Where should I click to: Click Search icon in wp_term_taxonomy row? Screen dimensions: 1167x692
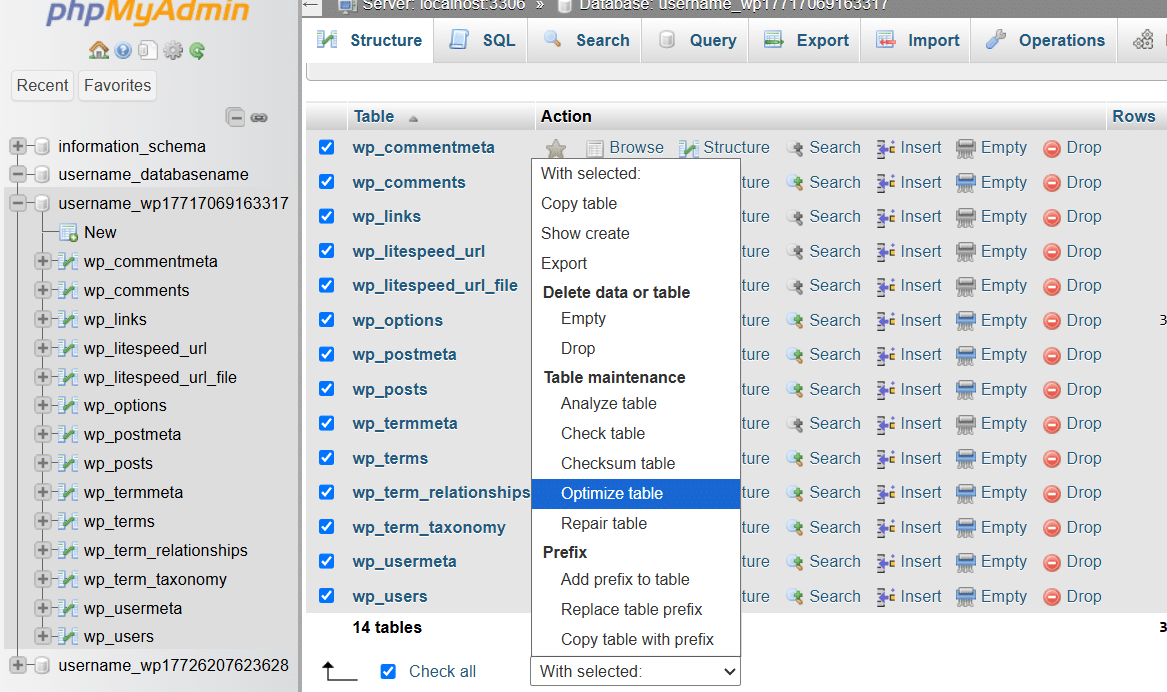[796, 528]
